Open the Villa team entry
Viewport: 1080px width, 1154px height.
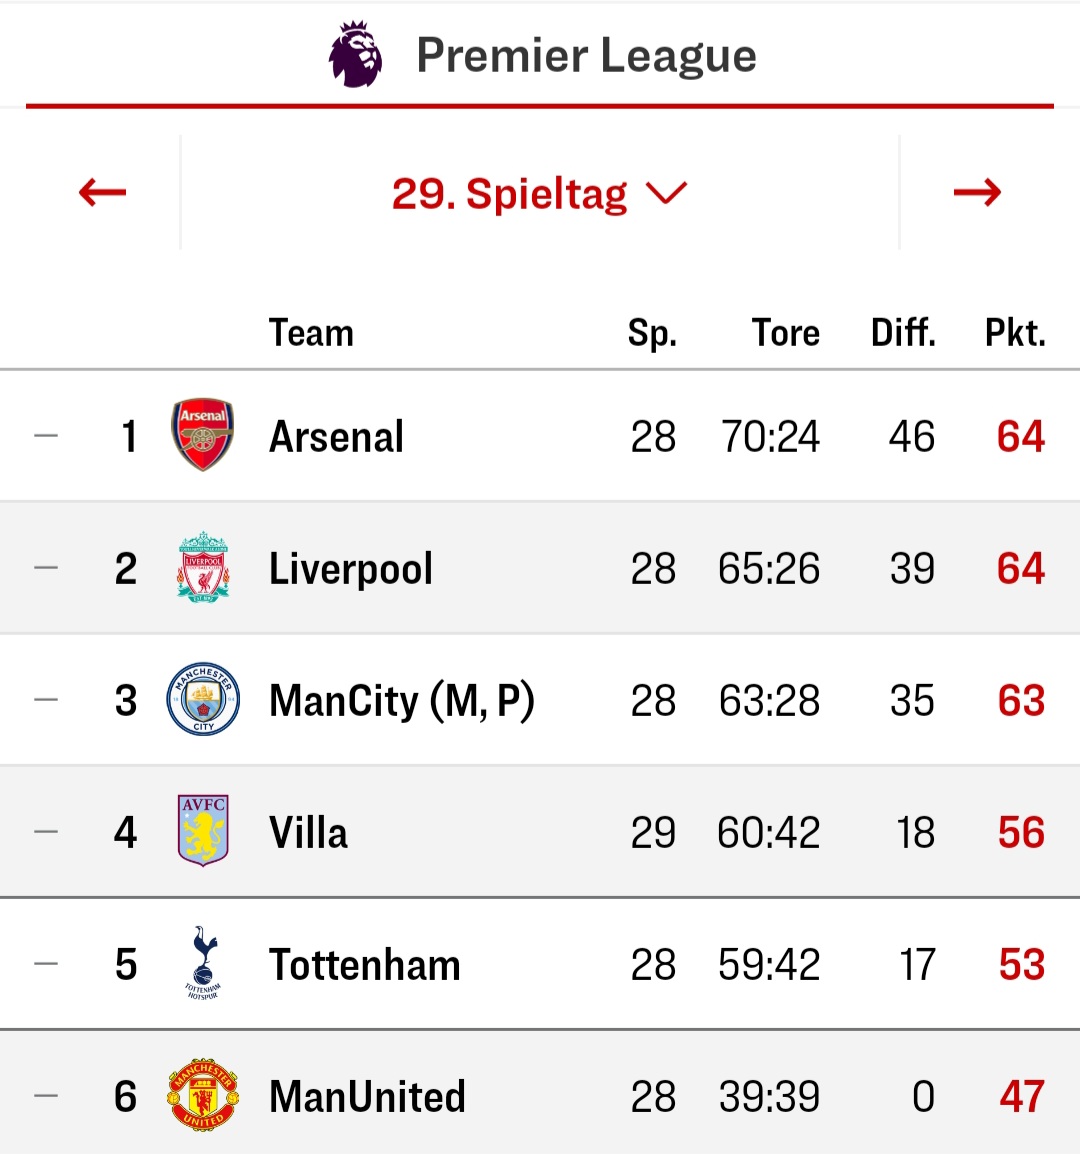[x=308, y=832]
